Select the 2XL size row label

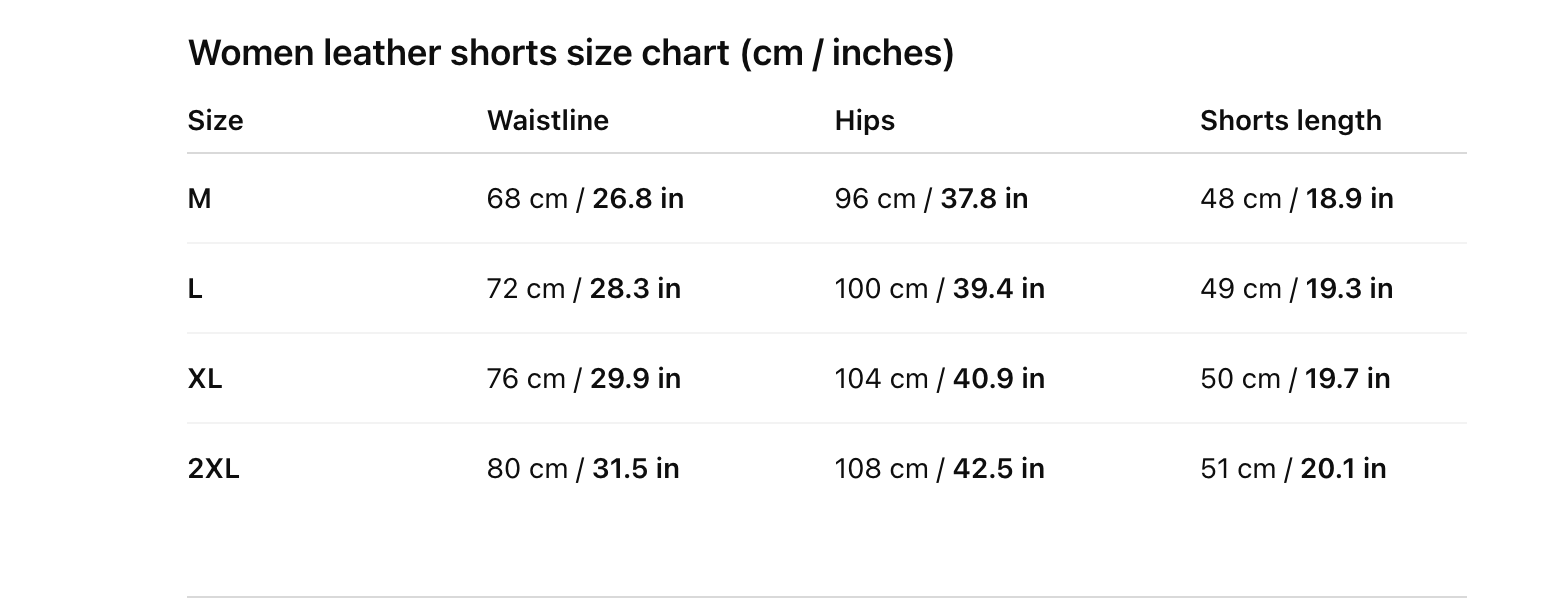(213, 469)
